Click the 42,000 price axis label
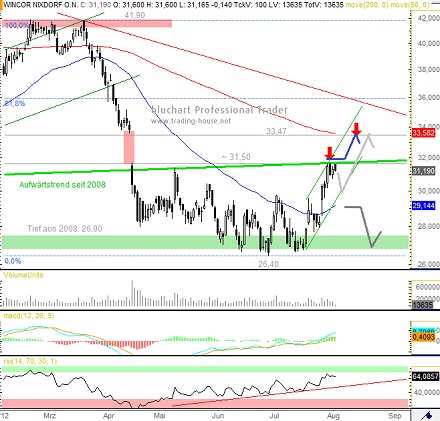The image size is (440, 421). coord(429,18)
